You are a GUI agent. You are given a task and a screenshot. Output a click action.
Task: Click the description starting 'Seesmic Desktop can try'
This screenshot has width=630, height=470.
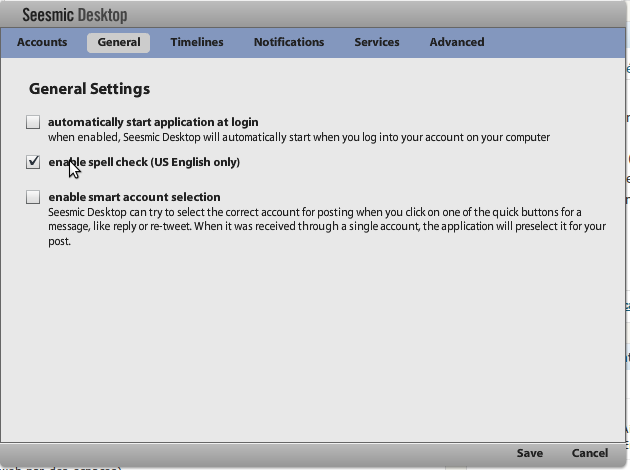pyautogui.click(x=327, y=227)
